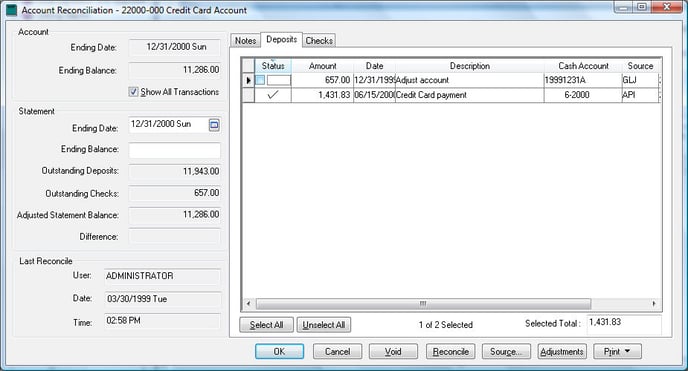Click the row pointer arrow for first transaction
The image size is (688, 371).
point(248,80)
